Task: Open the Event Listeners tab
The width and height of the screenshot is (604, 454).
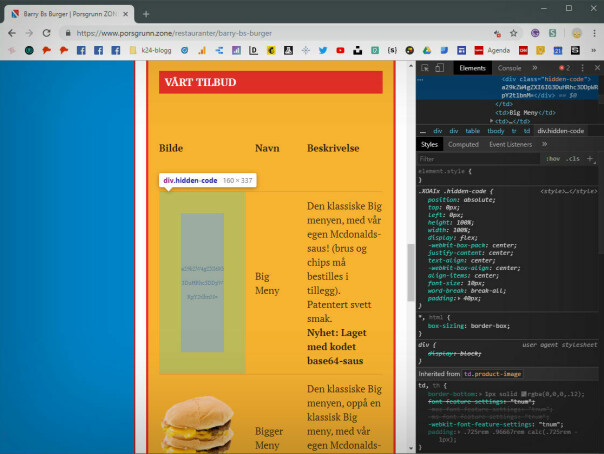Action: pyautogui.click(x=510, y=144)
